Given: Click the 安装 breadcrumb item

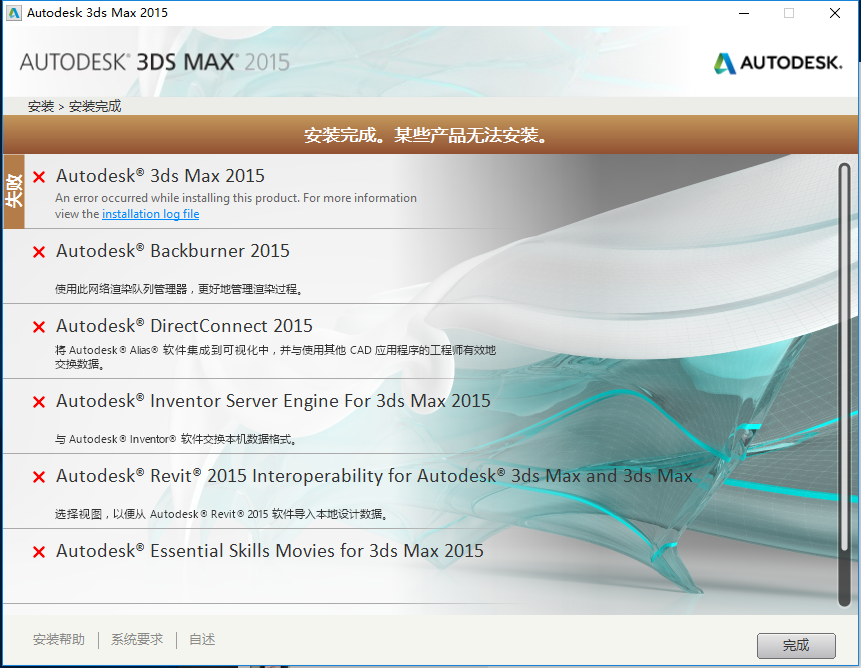Looking at the screenshot, I should pos(41,106).
